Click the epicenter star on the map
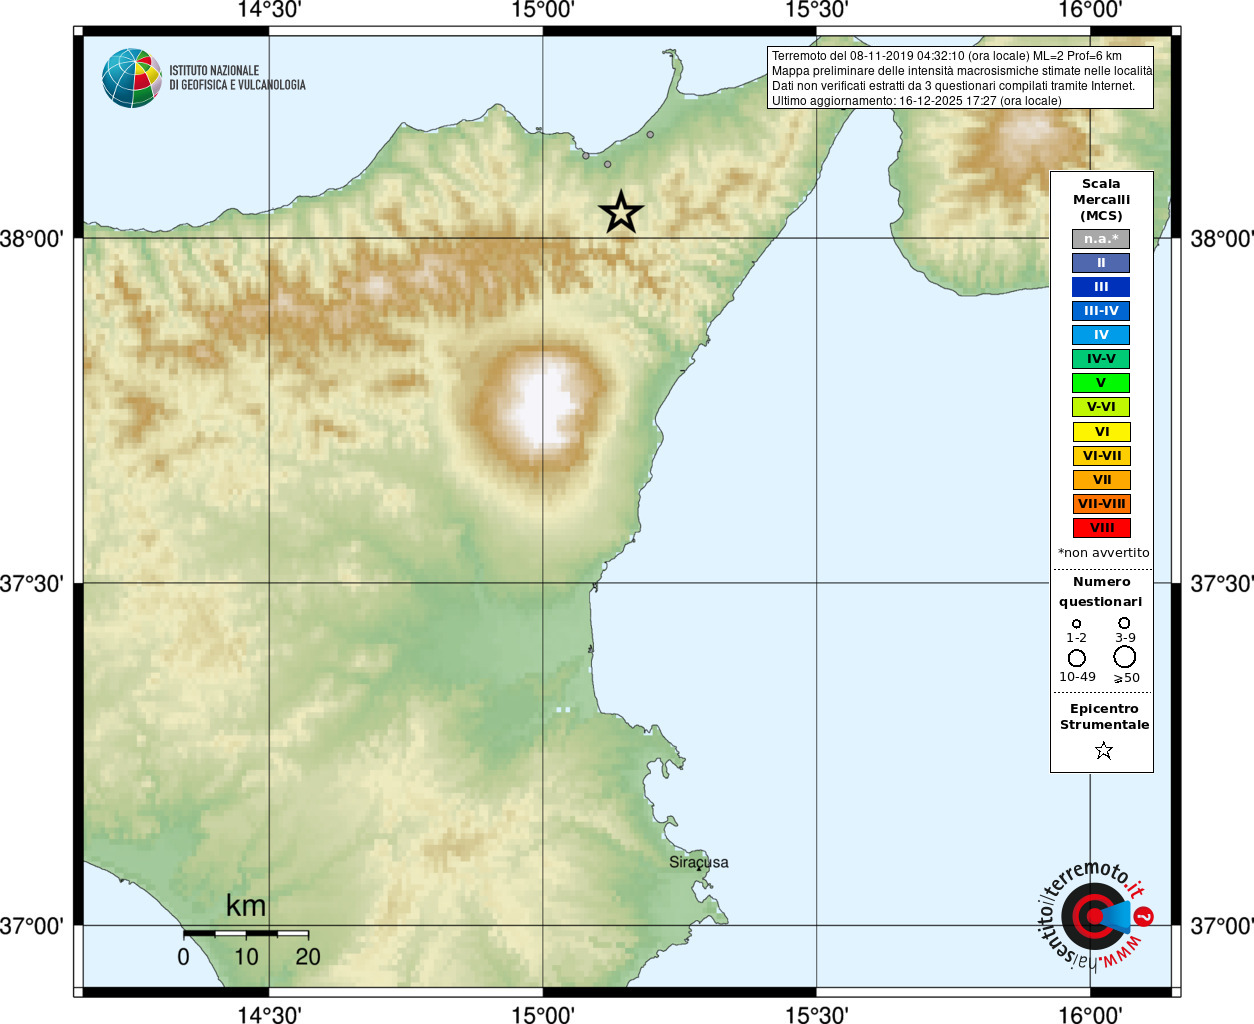The image size is (1254, 1024). pyautogui.click(x=621, y=212)
